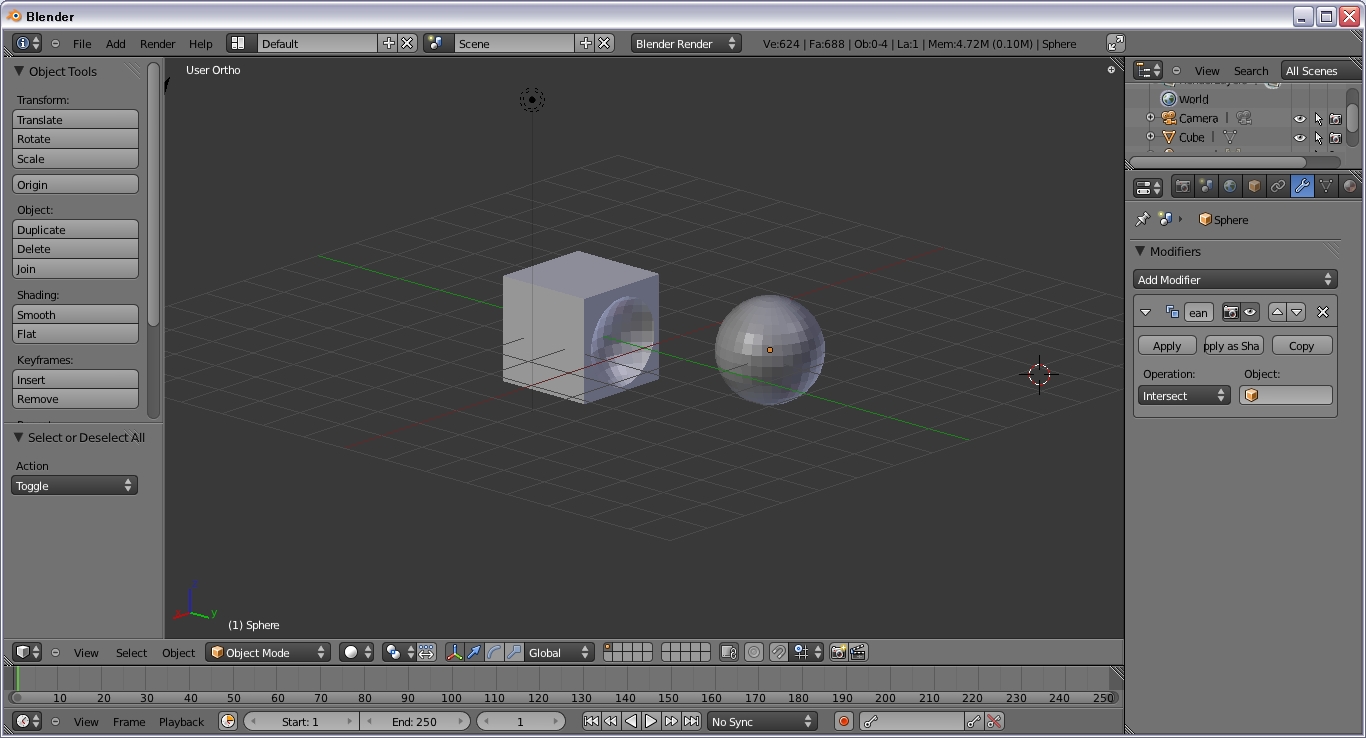
Task: Click the Object menu in the viewport header
Action: pos(178,652)
